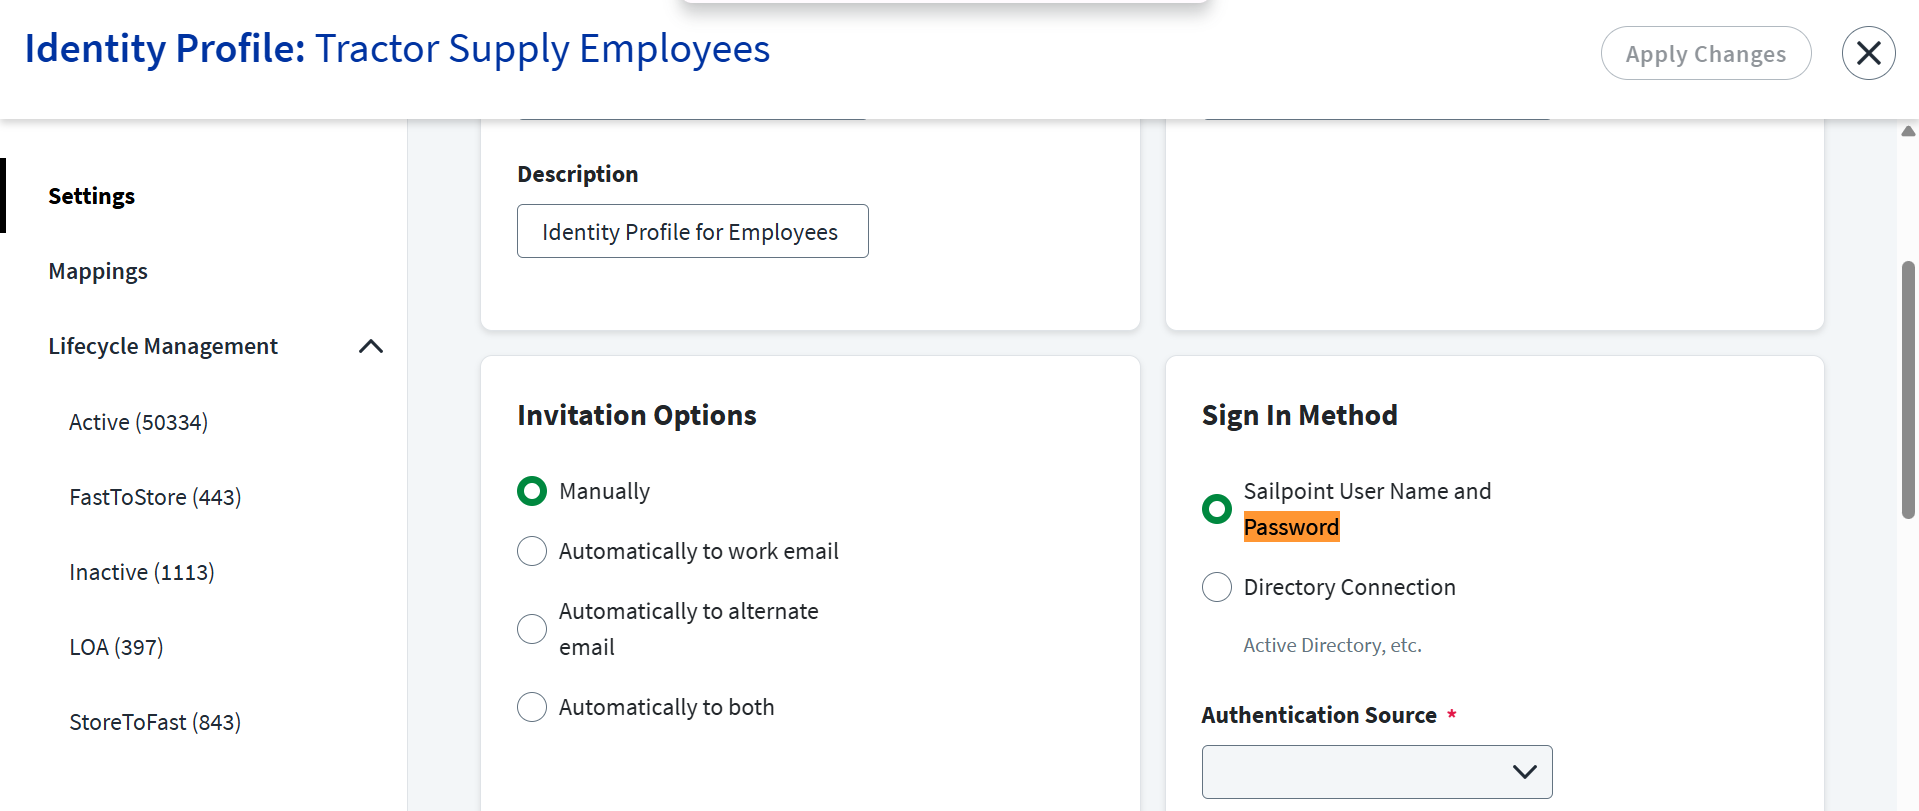Choose Automatically to both option

[x=532, y=707]
